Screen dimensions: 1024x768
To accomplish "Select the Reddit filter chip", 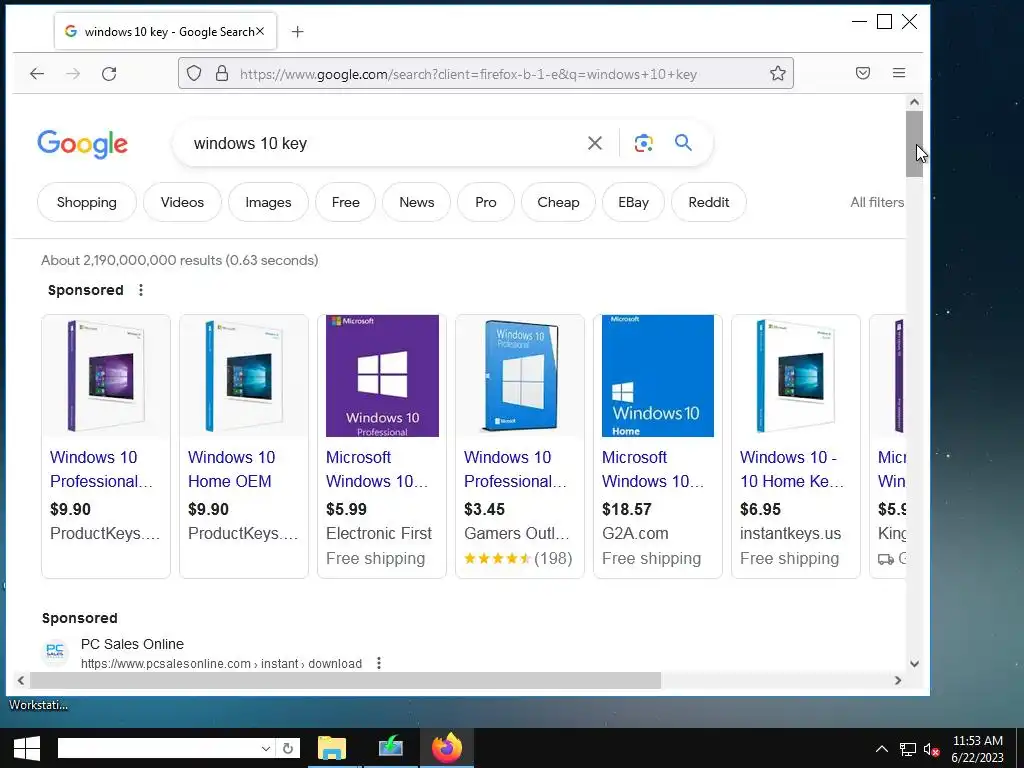I will pos(709,202).
